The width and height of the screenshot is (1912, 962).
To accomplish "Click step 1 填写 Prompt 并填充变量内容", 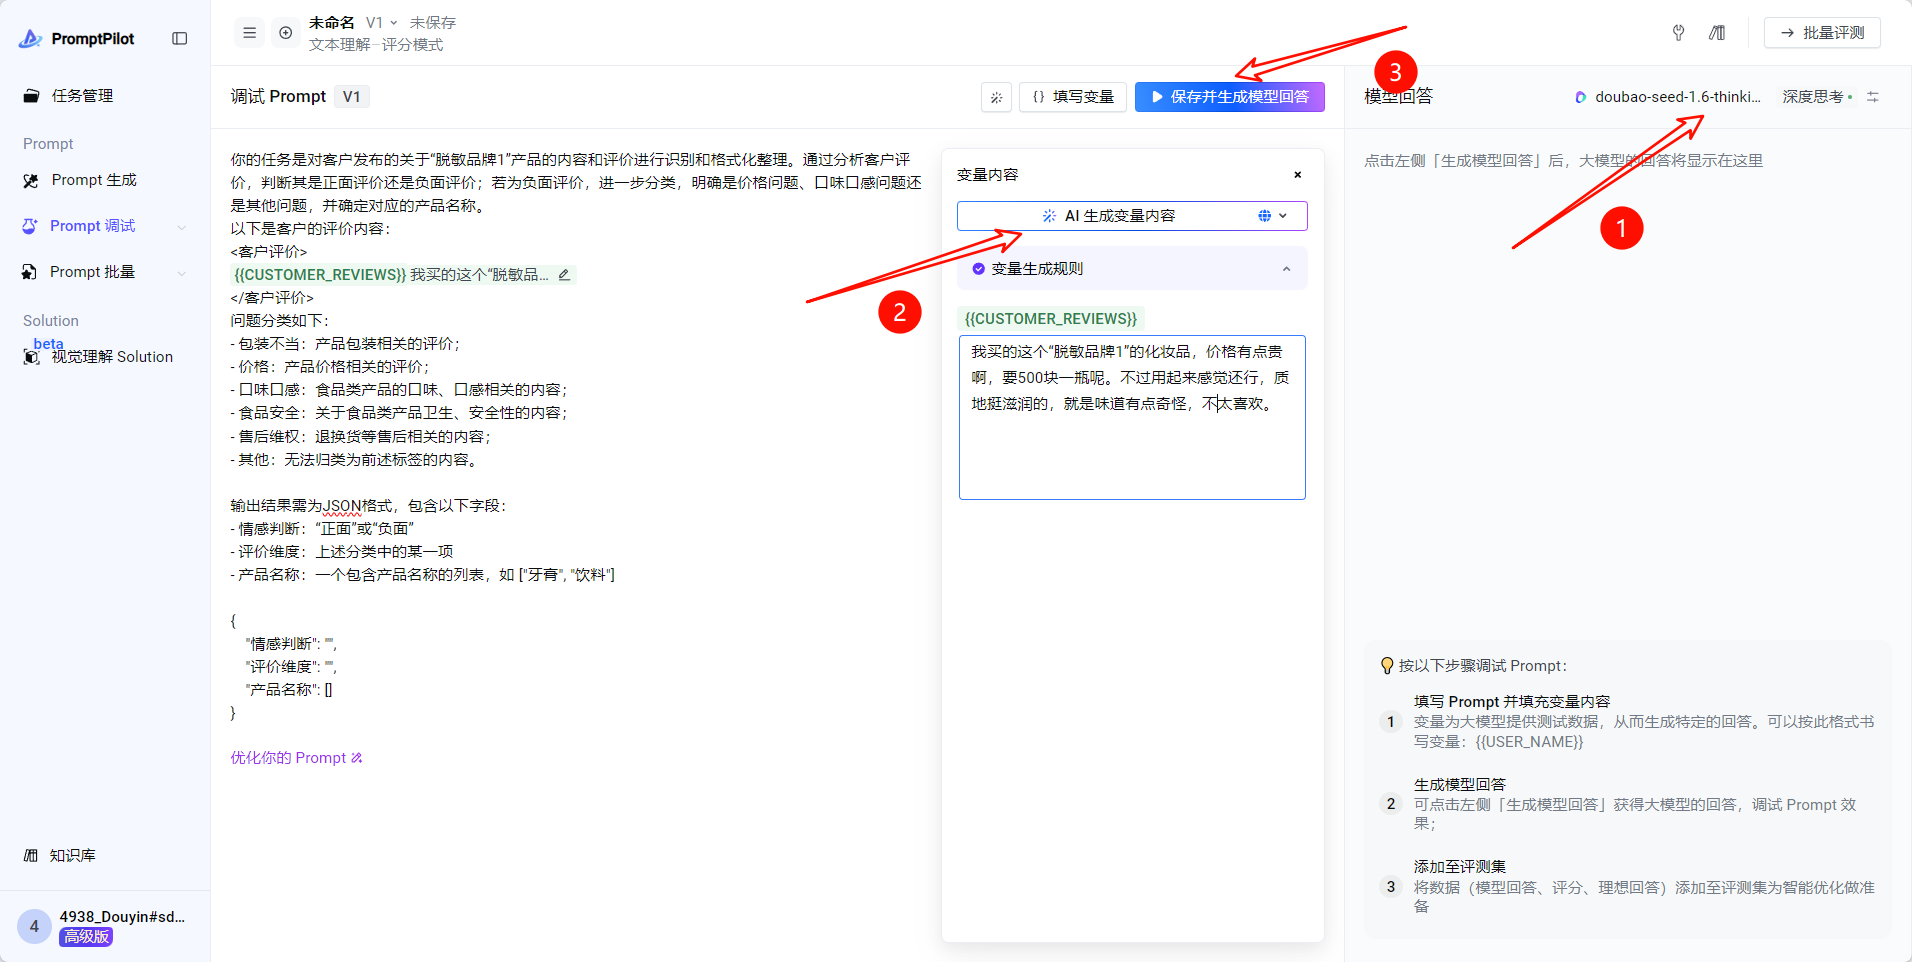I will coord(1512,702).
